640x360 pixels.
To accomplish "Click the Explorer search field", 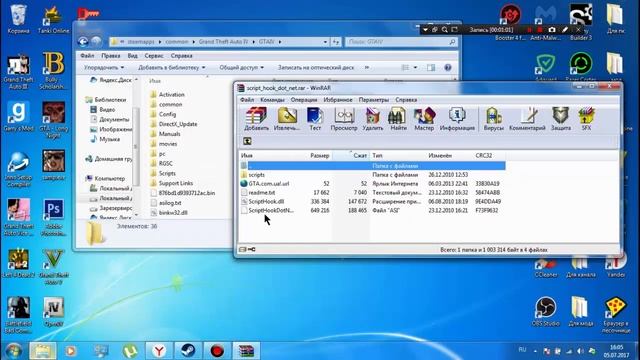I will [x=401, y=42].
